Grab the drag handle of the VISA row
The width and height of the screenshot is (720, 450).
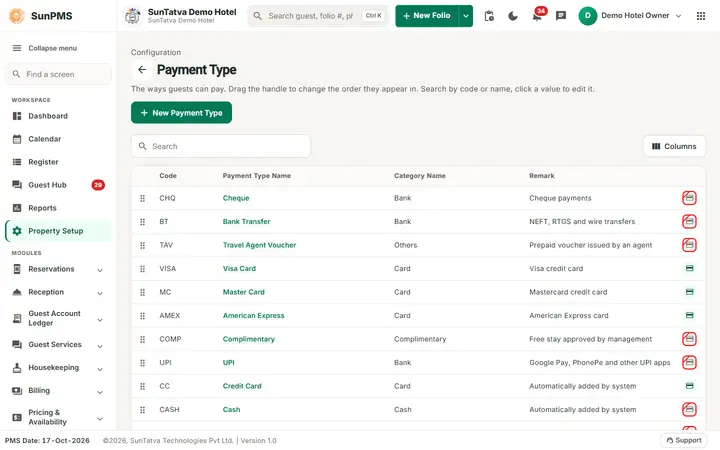[x=142, y=269]
